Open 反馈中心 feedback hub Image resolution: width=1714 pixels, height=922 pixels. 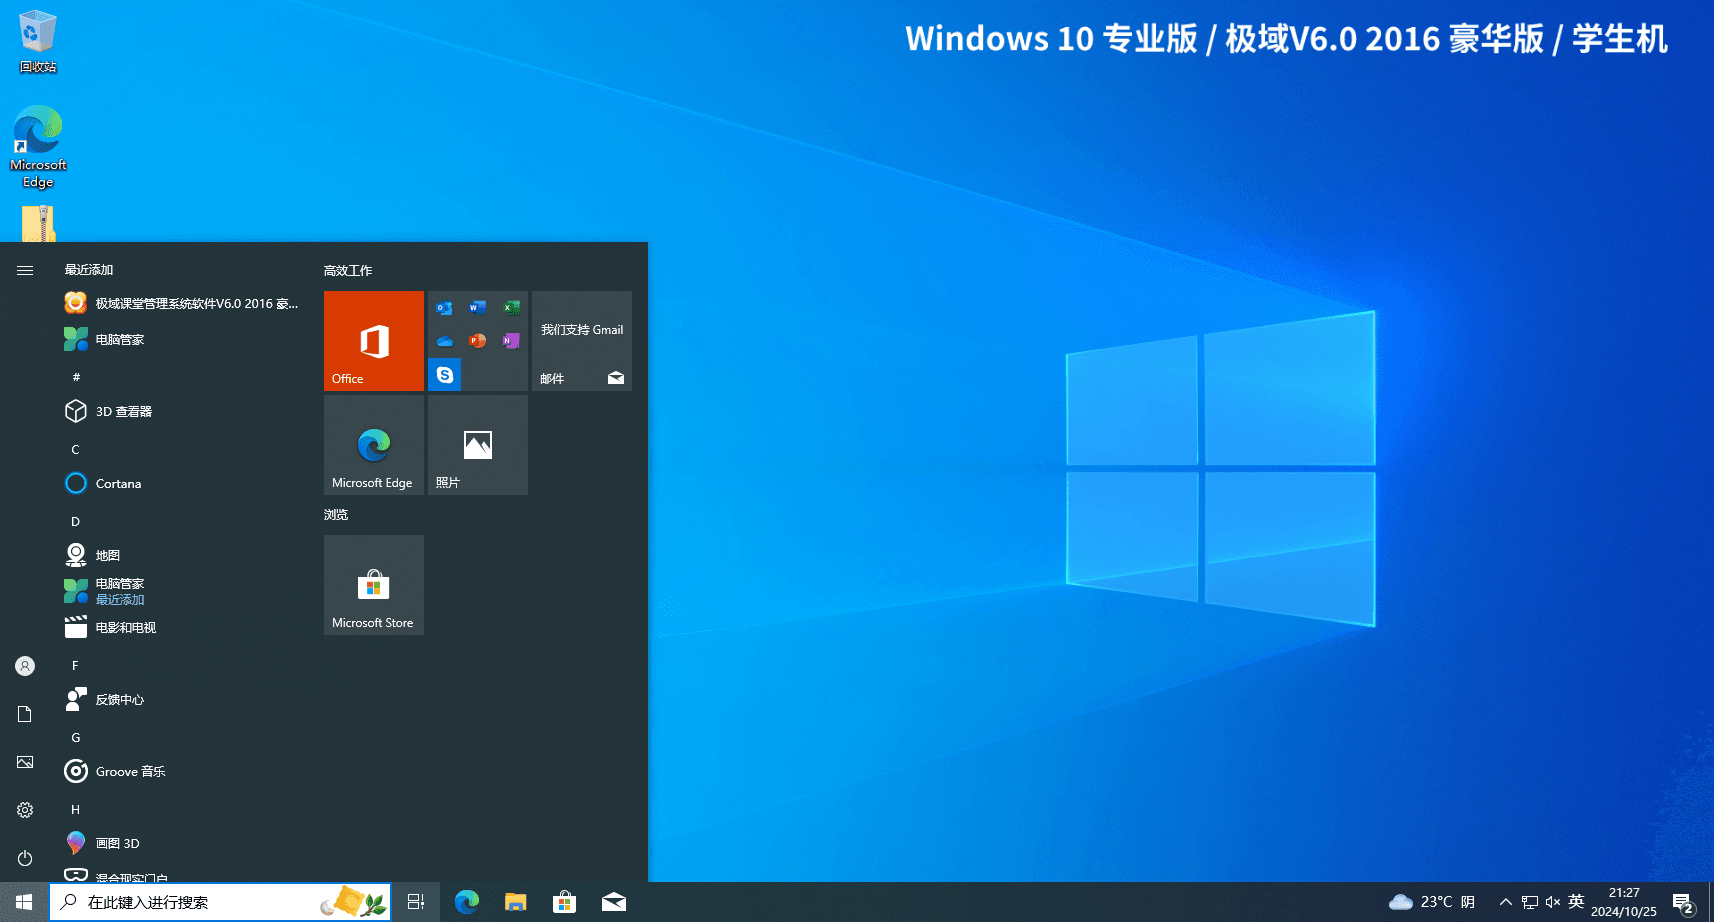click(x=182, y=699)
